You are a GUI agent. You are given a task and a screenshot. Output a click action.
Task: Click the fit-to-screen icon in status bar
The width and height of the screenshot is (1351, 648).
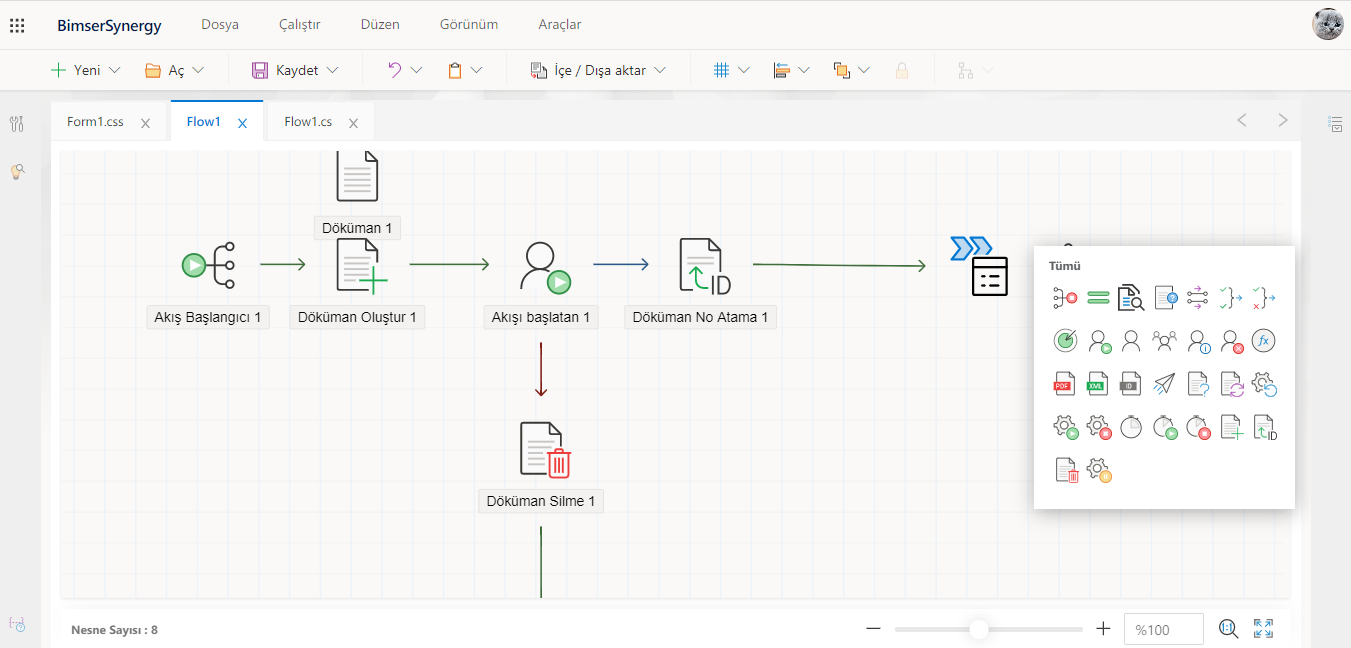pos(1264,628)
